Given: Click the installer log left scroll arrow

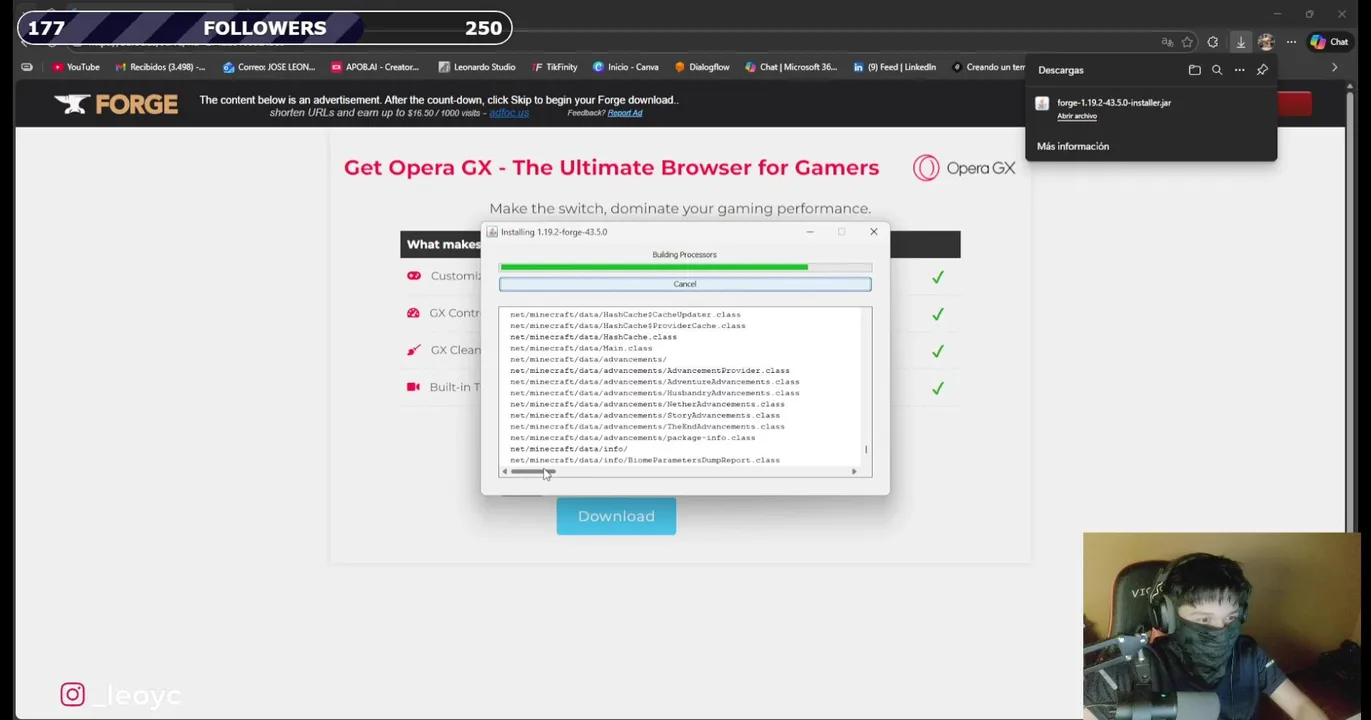Looking at the screenshot, I should tap(505, 471).
